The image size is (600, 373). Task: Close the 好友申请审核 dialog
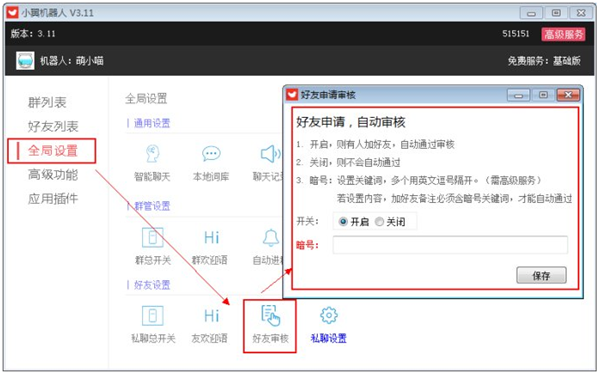568,95
